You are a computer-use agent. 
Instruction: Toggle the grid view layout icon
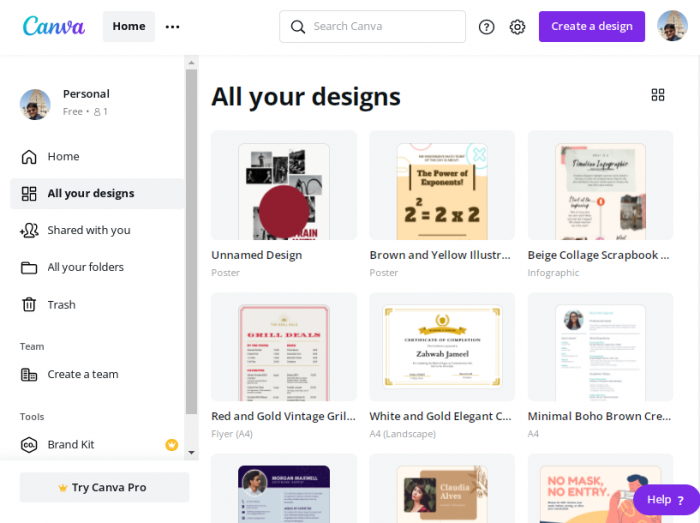658,95
